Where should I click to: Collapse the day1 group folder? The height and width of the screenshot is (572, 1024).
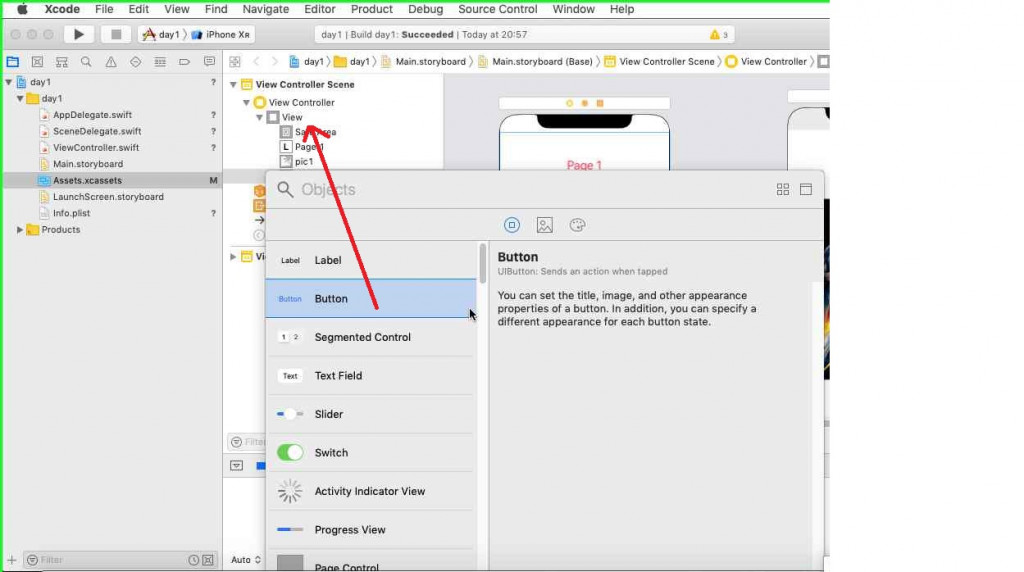[x=20, y=99]
